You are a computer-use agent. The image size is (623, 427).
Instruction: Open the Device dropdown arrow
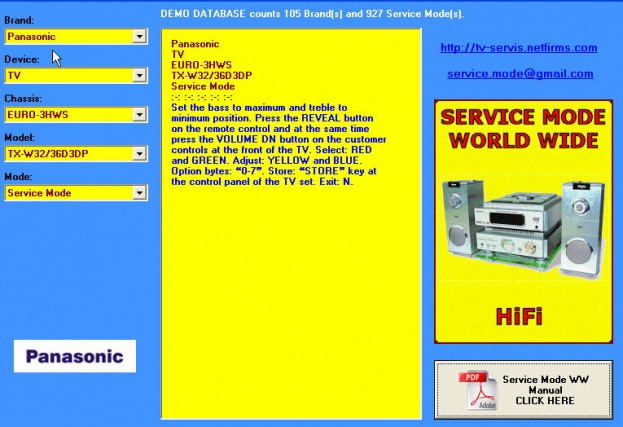pos(139,75)
